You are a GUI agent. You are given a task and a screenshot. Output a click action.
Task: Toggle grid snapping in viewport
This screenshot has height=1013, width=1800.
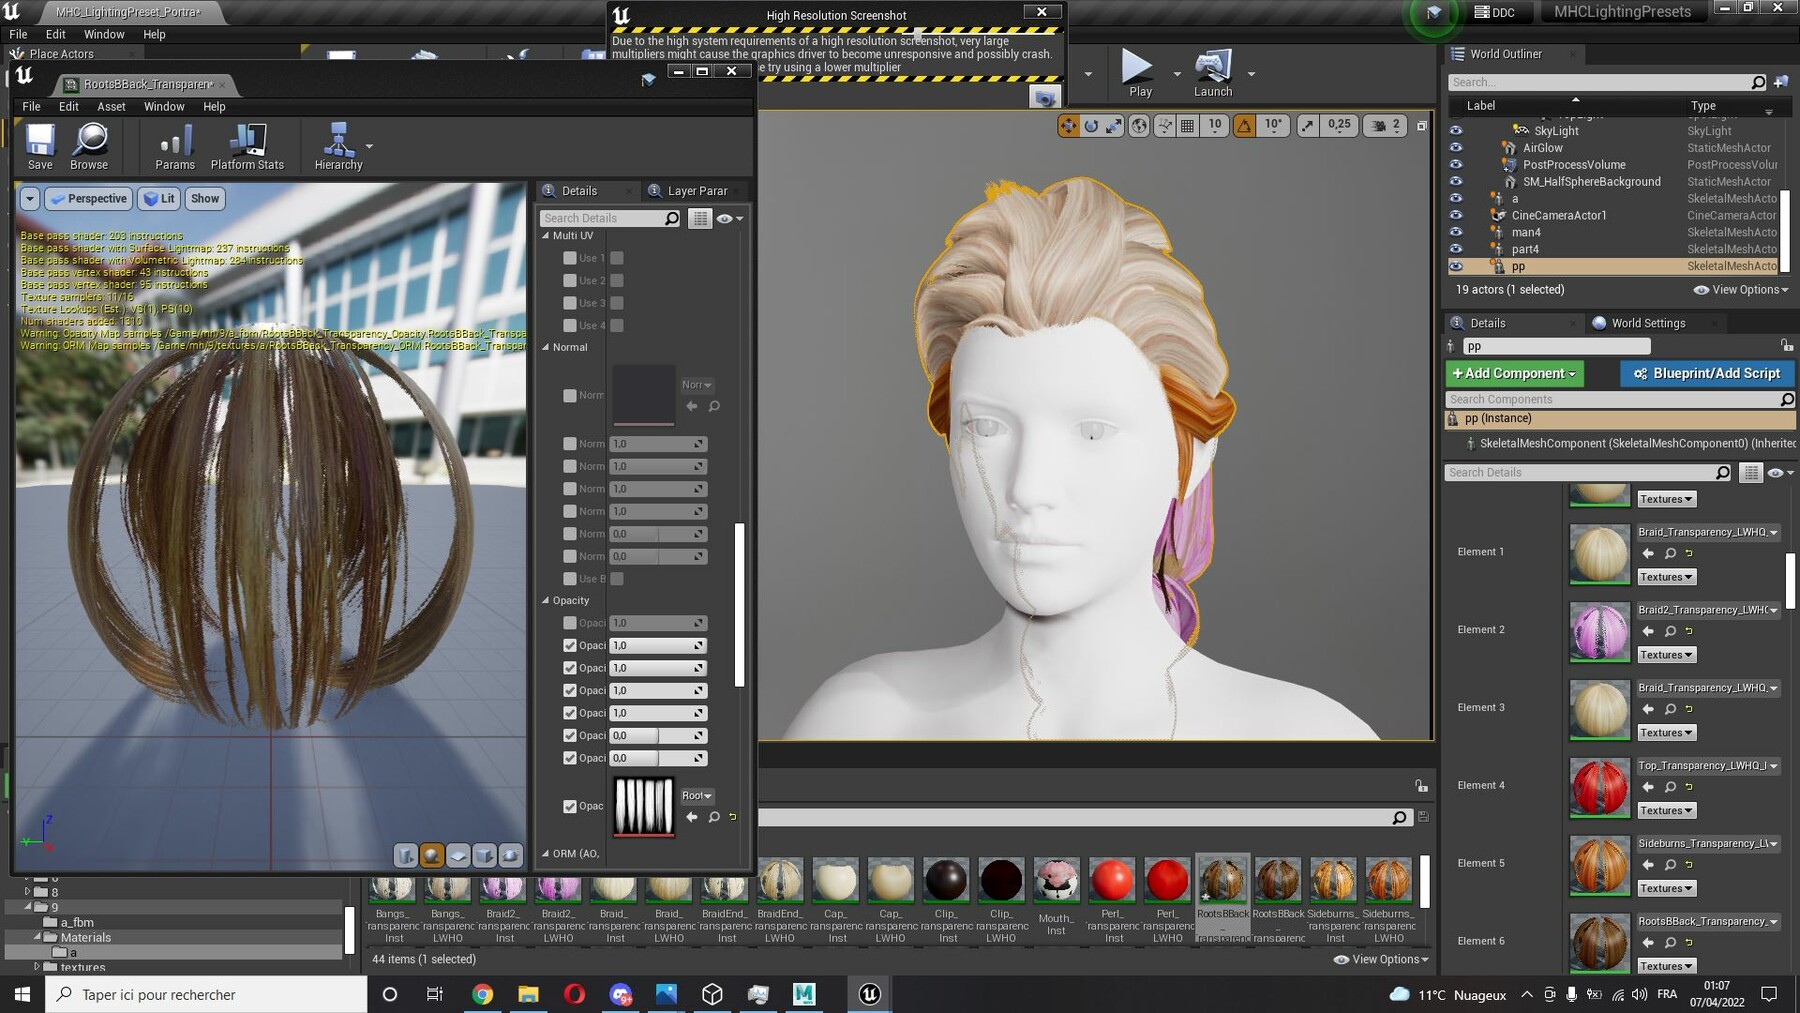pos(1187,126)
